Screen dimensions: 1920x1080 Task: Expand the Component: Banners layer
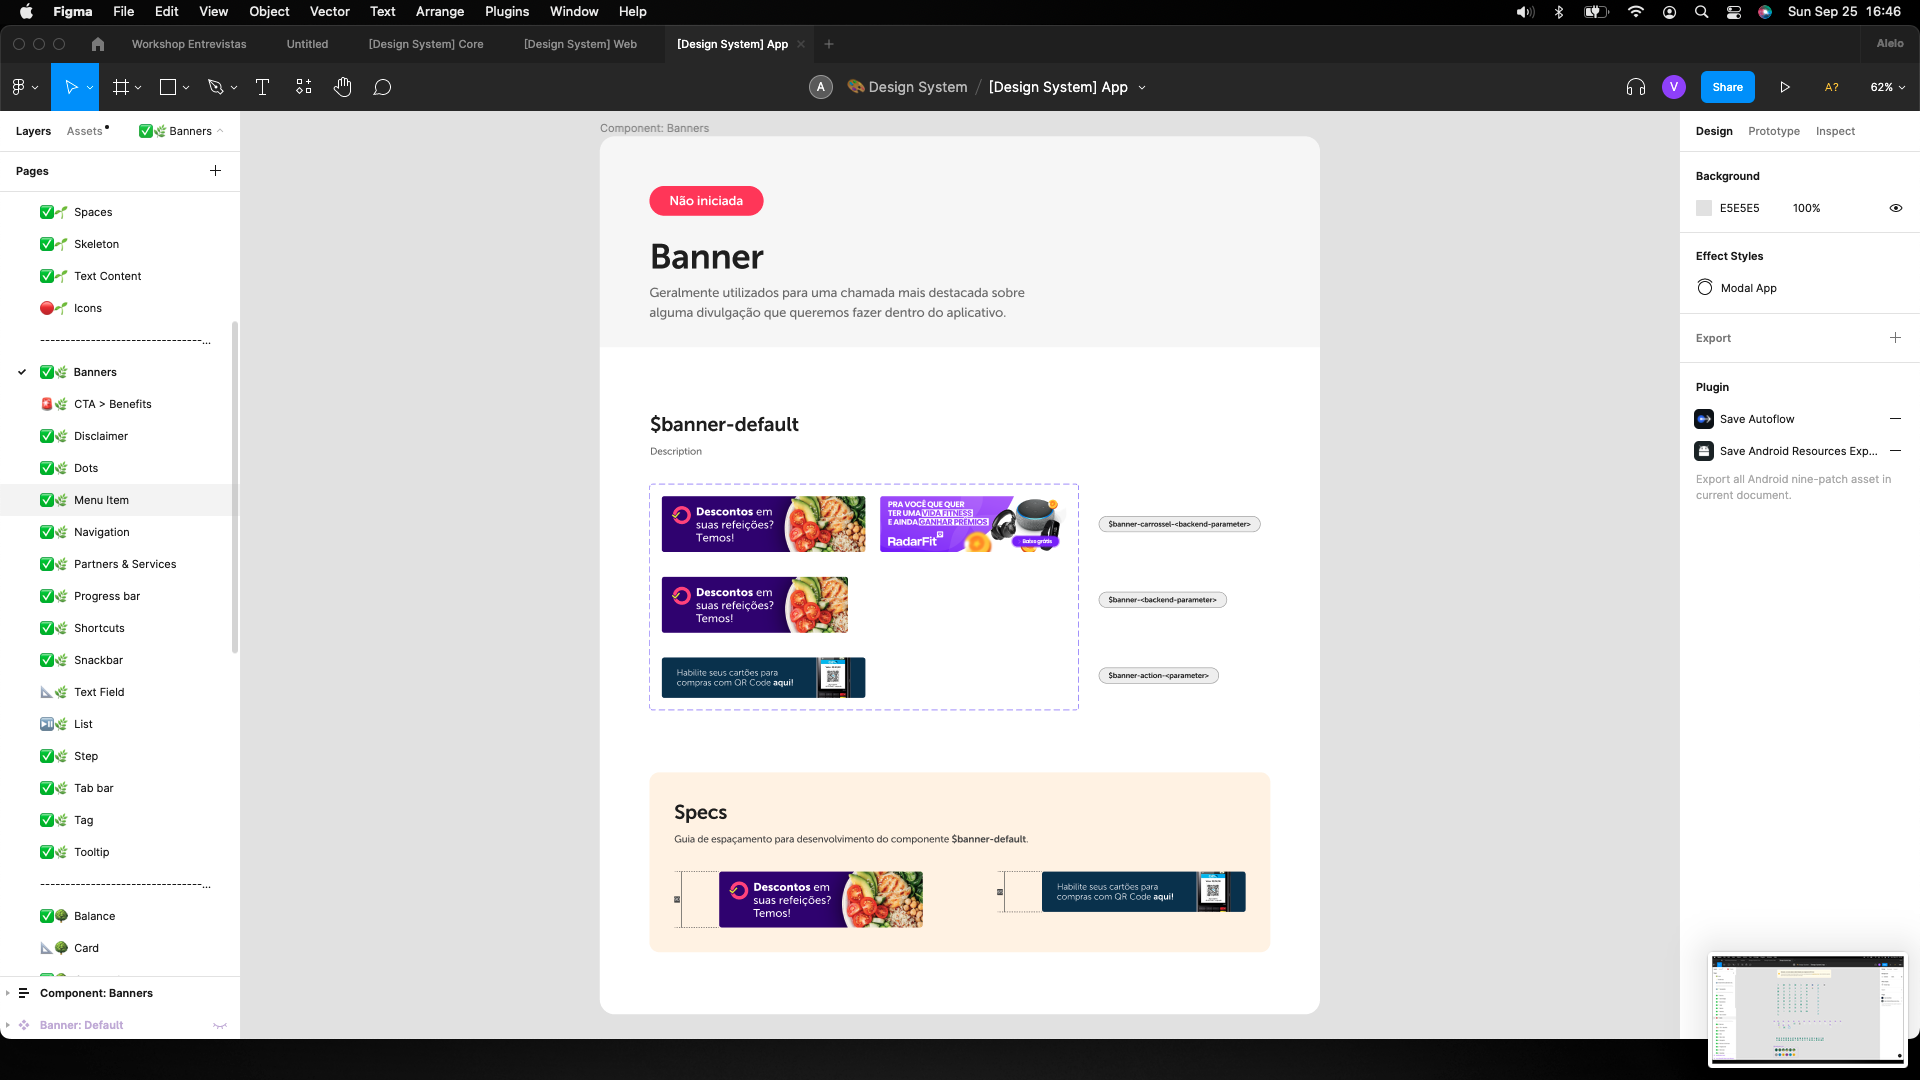tap(8, 993)
